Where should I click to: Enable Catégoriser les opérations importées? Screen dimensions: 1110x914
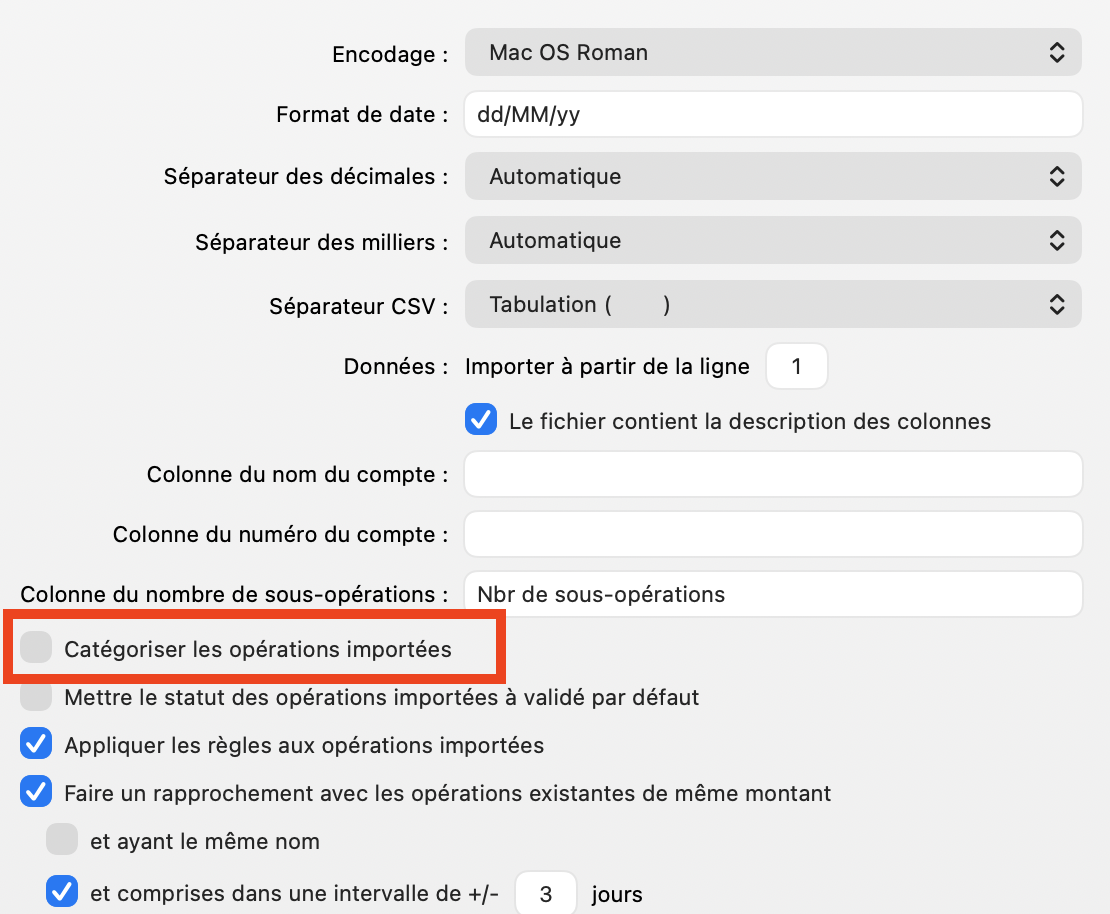(36, 647)
